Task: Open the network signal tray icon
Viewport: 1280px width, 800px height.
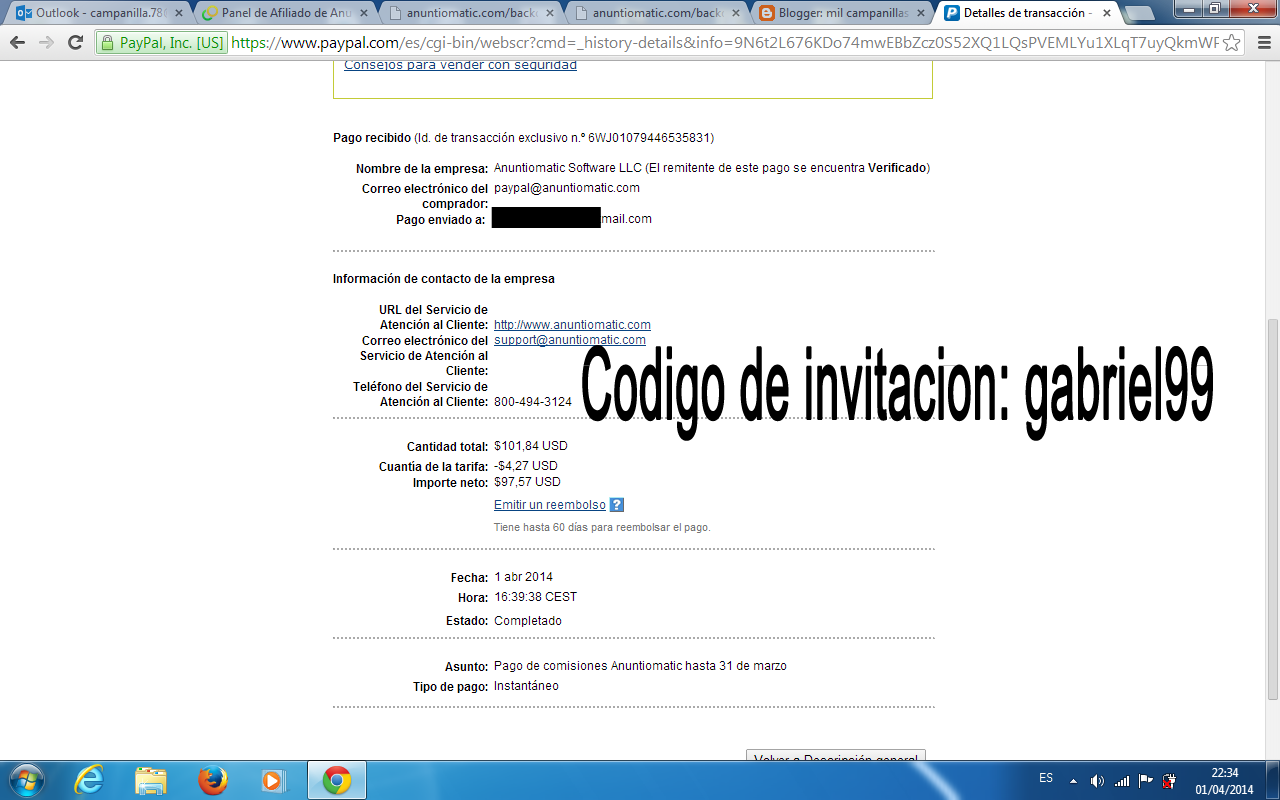Action: [x=1122, y=781]
